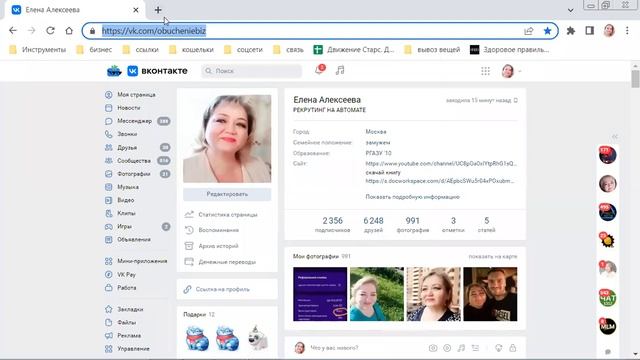Viewport: 640px width, 360px height.
Task: Click the ВКонтакте logo
Action: [158, 71]
